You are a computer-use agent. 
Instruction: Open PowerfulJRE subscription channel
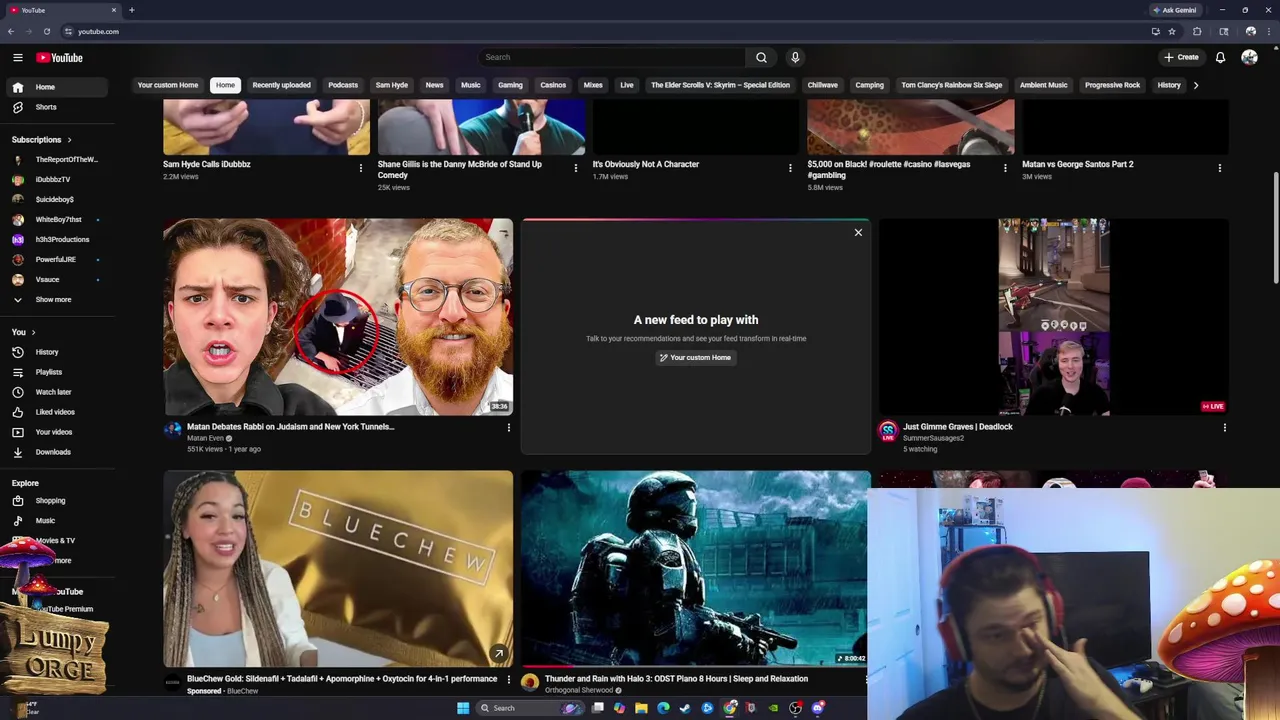[x=55, y=259]
